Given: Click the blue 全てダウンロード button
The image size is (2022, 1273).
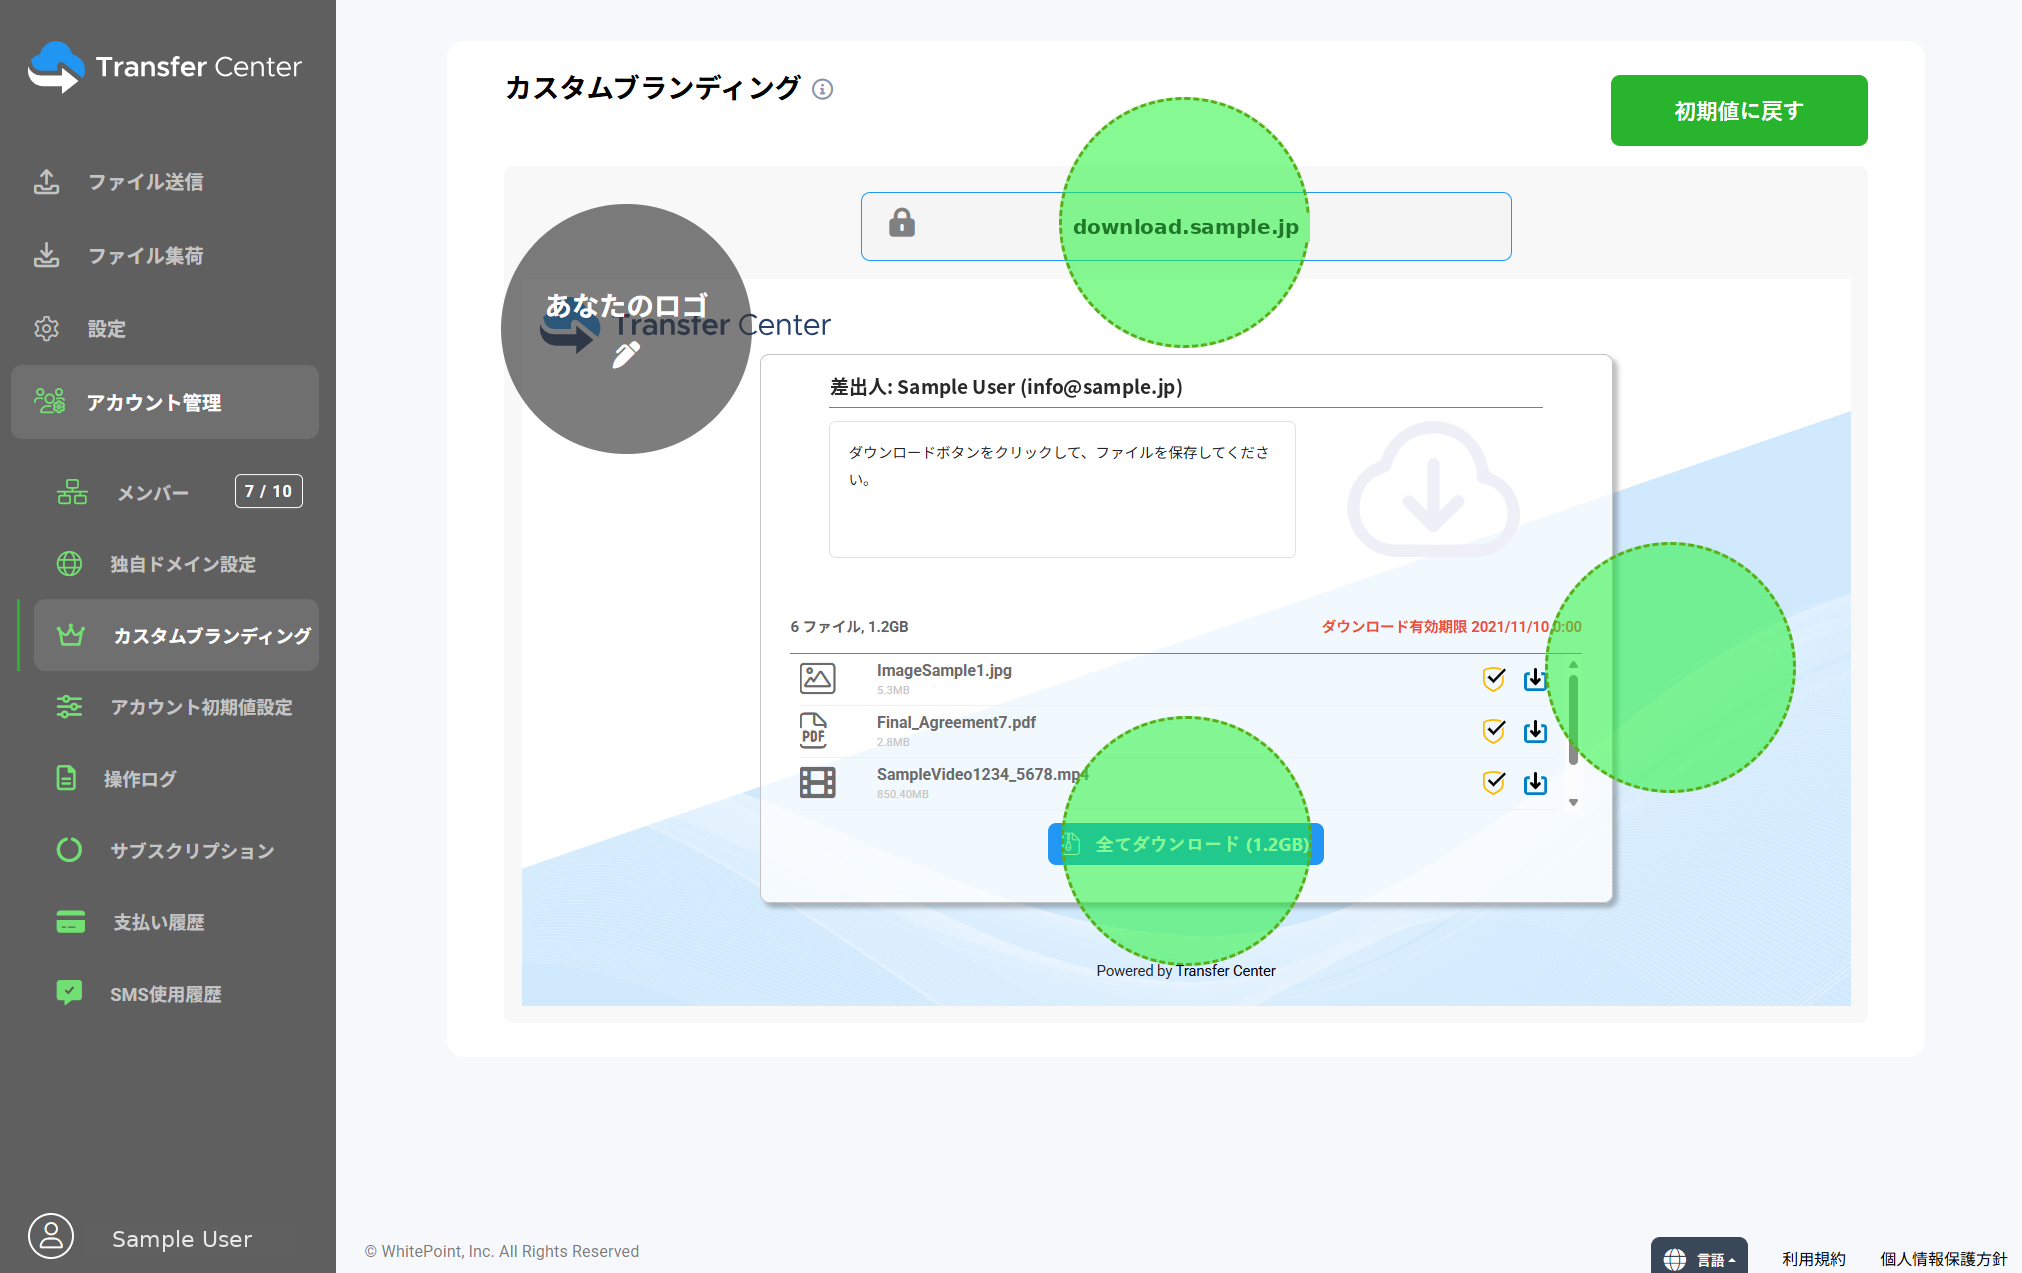Looking at the screenshot, I should coord(1185,844).
